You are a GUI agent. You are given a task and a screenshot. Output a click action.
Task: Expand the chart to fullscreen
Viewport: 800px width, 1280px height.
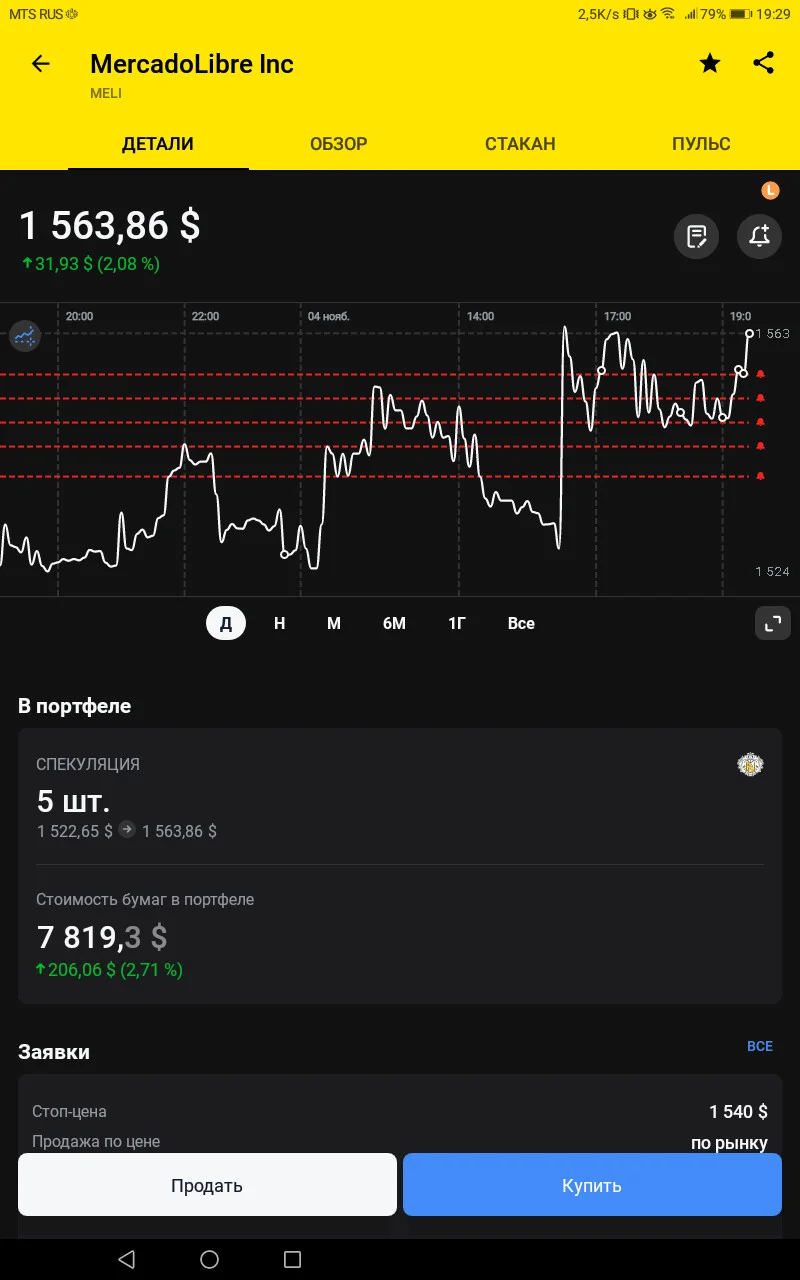pyautogui.click(x=772, y=623)
